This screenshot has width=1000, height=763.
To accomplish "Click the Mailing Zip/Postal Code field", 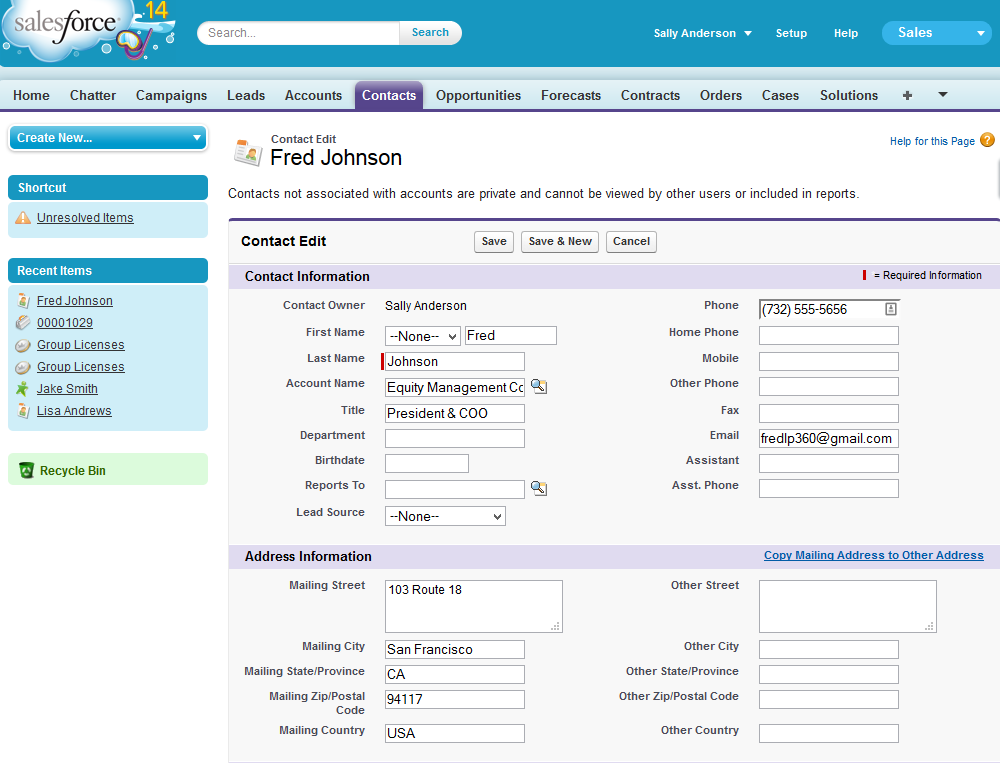I will 455,699.
